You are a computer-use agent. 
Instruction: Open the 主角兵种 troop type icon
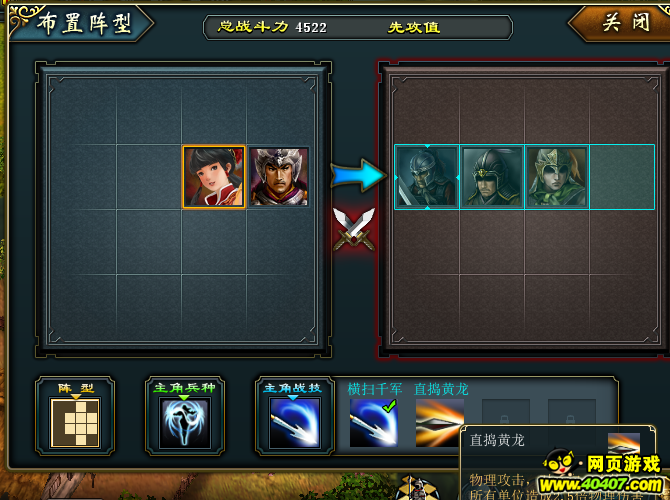pyautogui.click(x=185, y=423)
